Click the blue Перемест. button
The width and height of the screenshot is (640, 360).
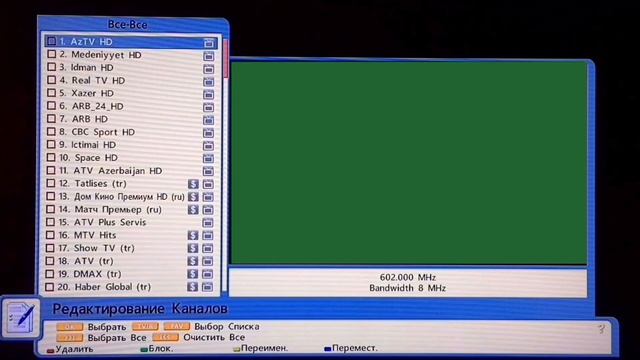(x=351, y=348)
